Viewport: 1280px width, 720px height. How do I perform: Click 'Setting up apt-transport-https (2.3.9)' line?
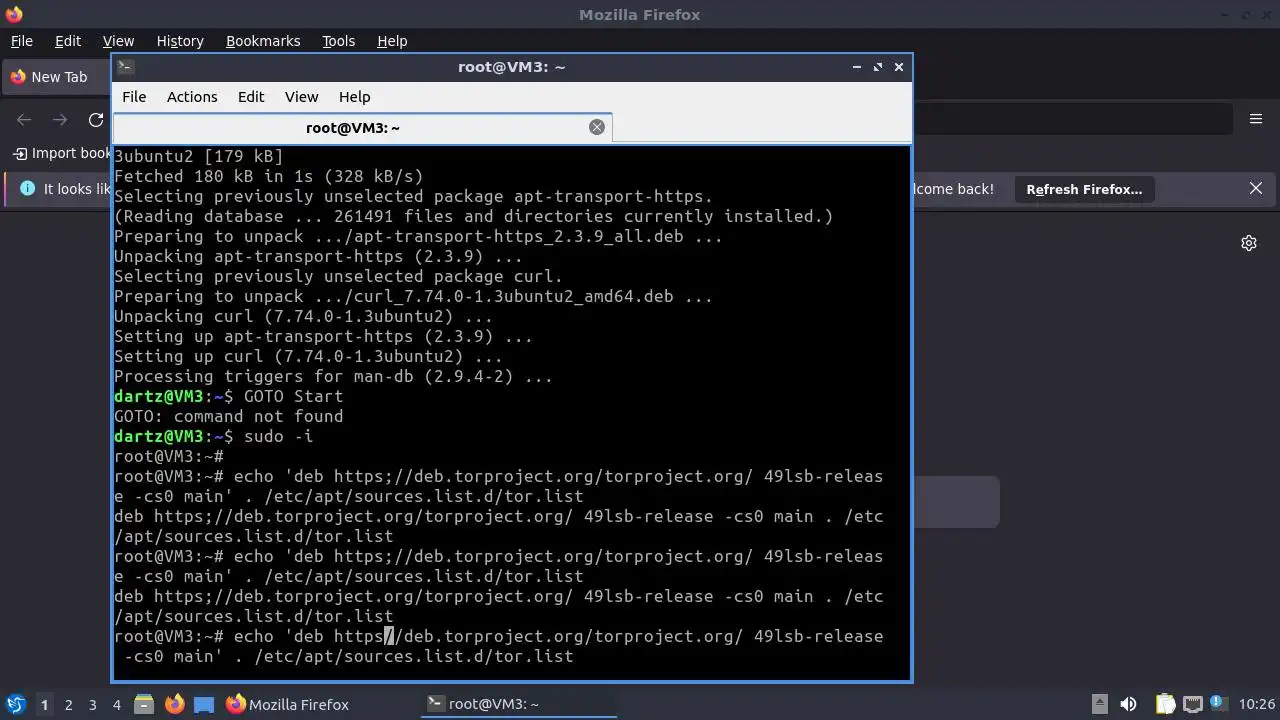[x=323, y=336]
